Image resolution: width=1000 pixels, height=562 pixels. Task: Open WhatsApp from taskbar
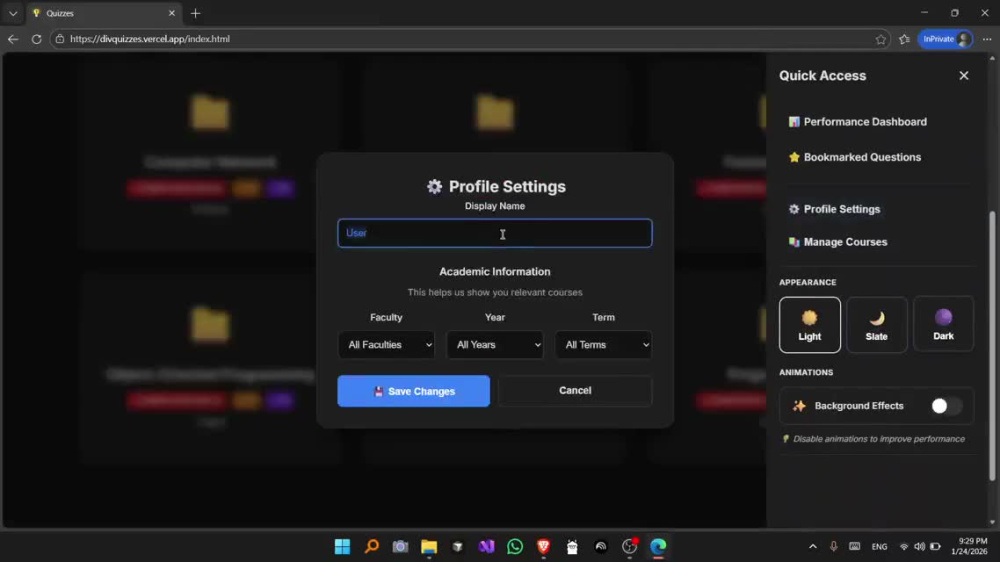coord(515,547)
